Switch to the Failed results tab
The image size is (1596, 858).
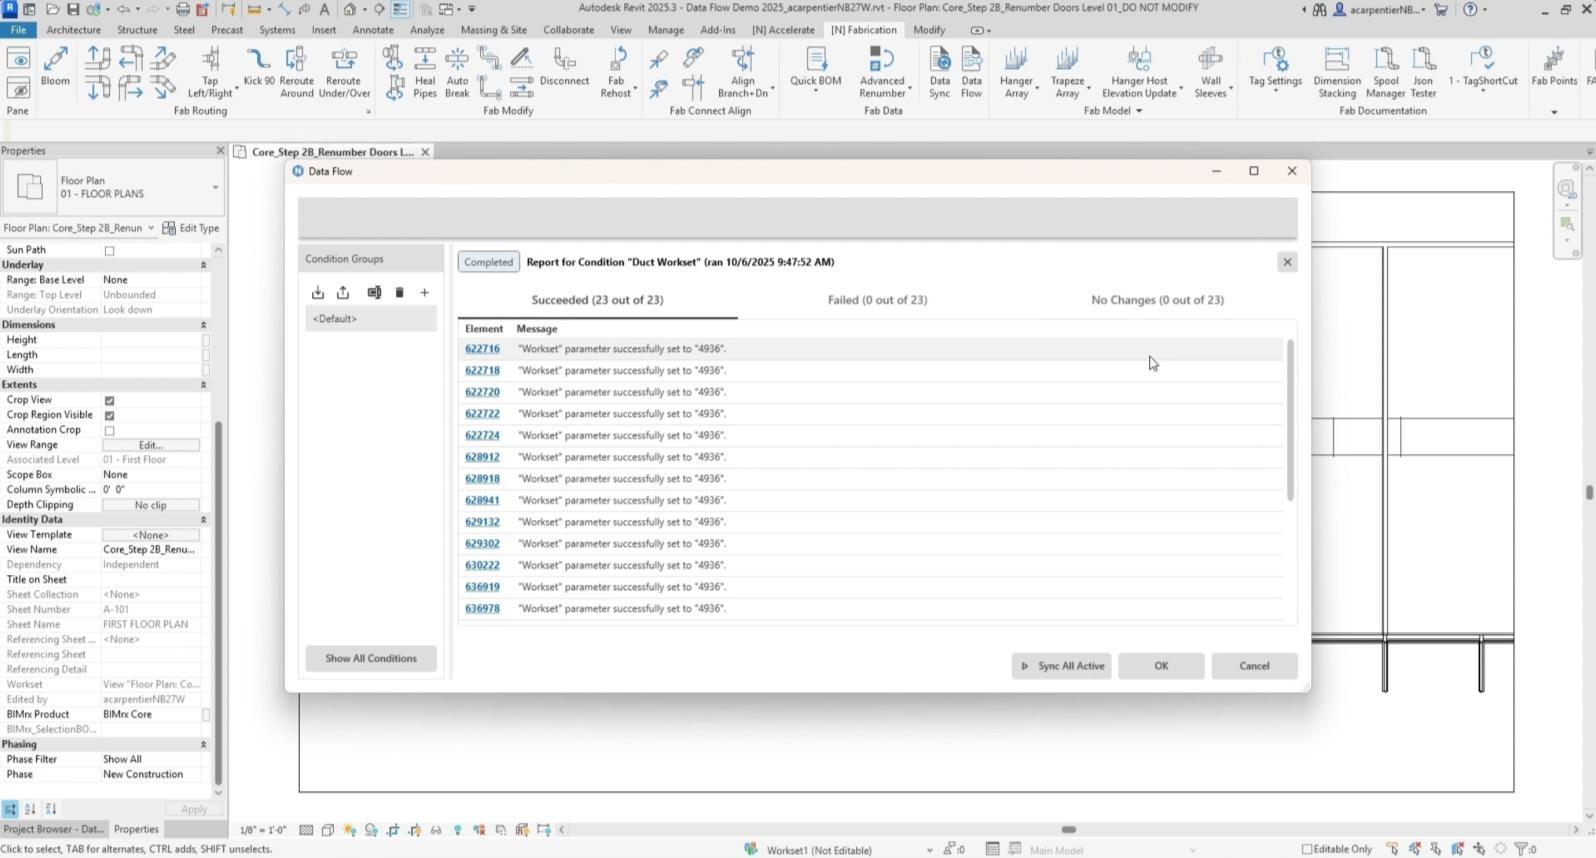877,300
